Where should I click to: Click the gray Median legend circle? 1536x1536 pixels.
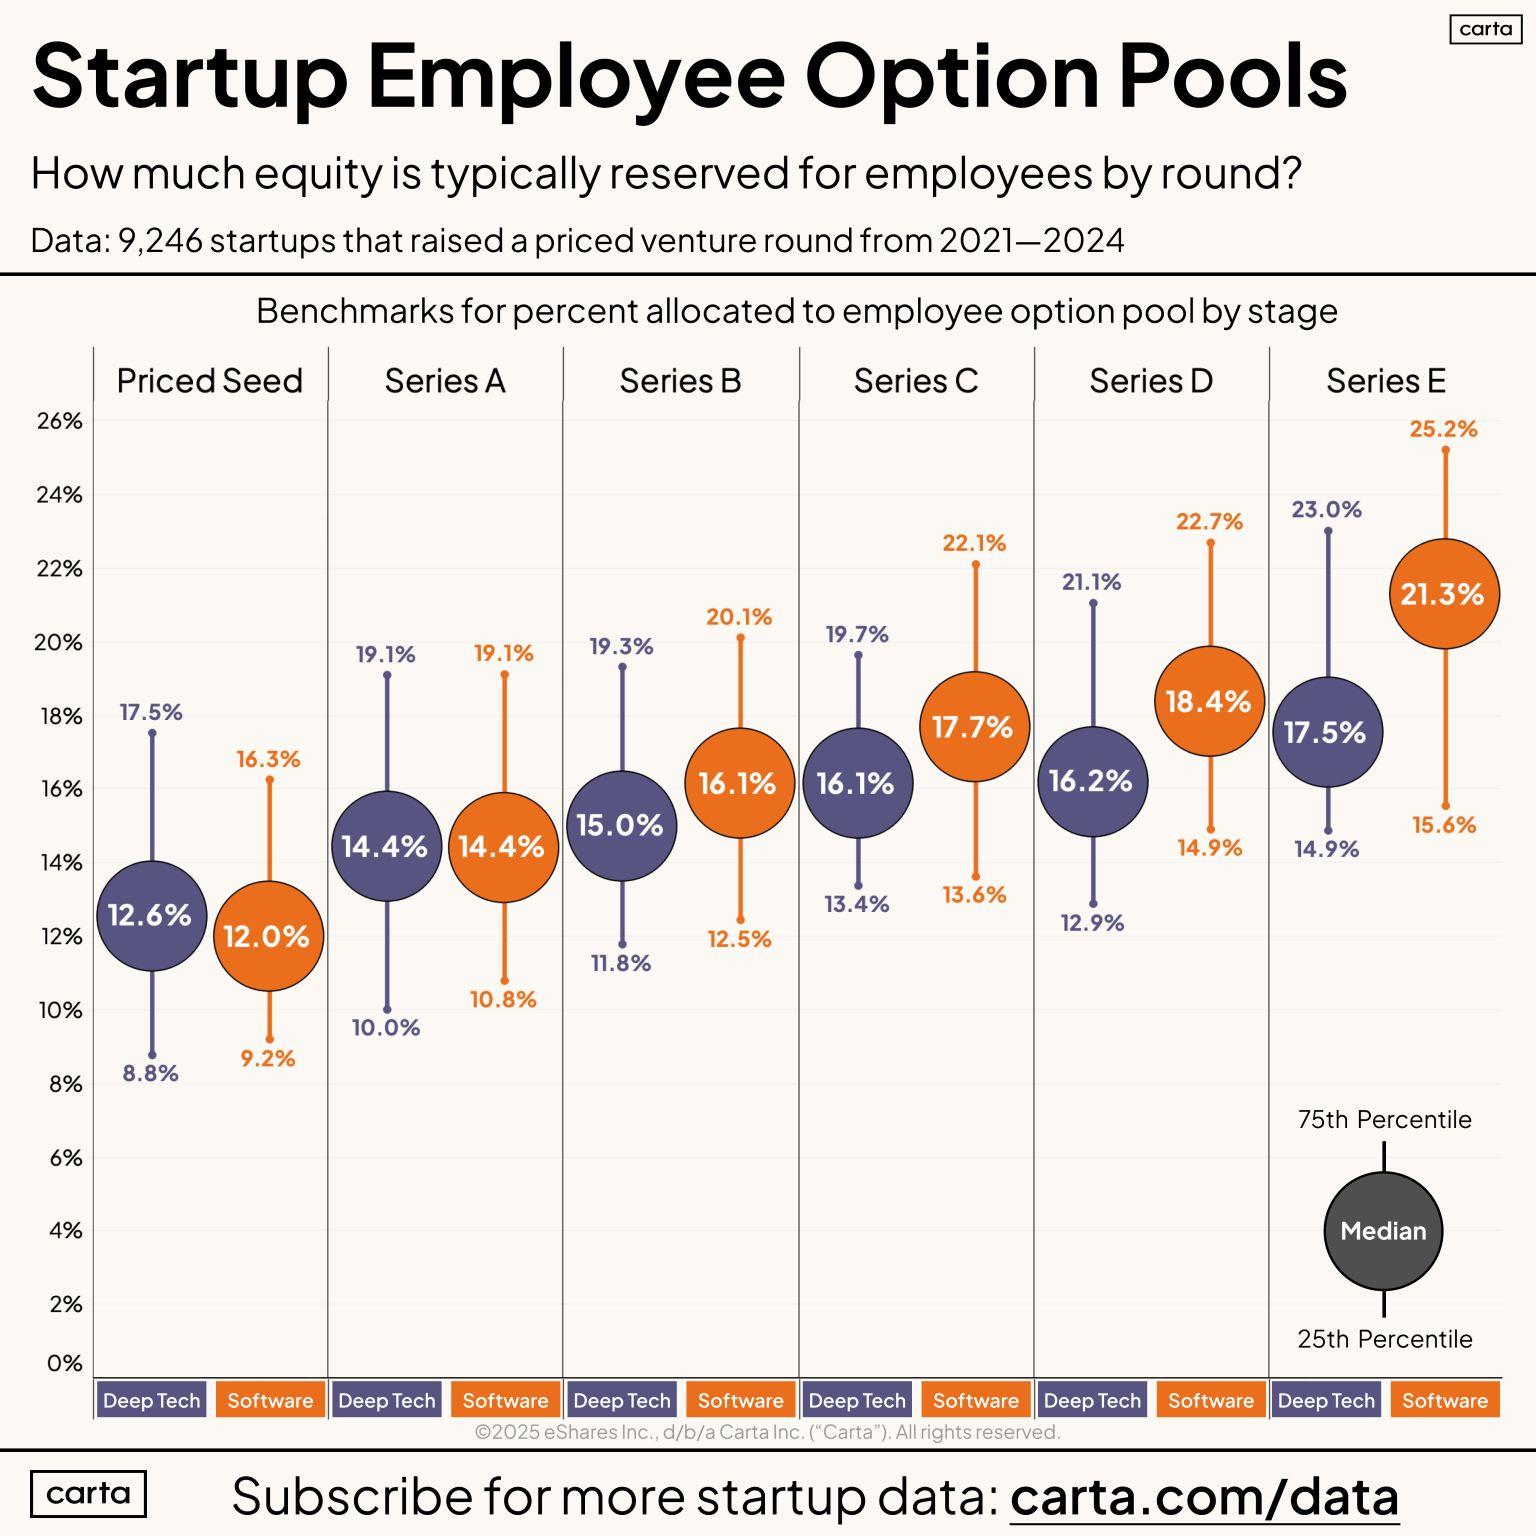[1383, 1231]
